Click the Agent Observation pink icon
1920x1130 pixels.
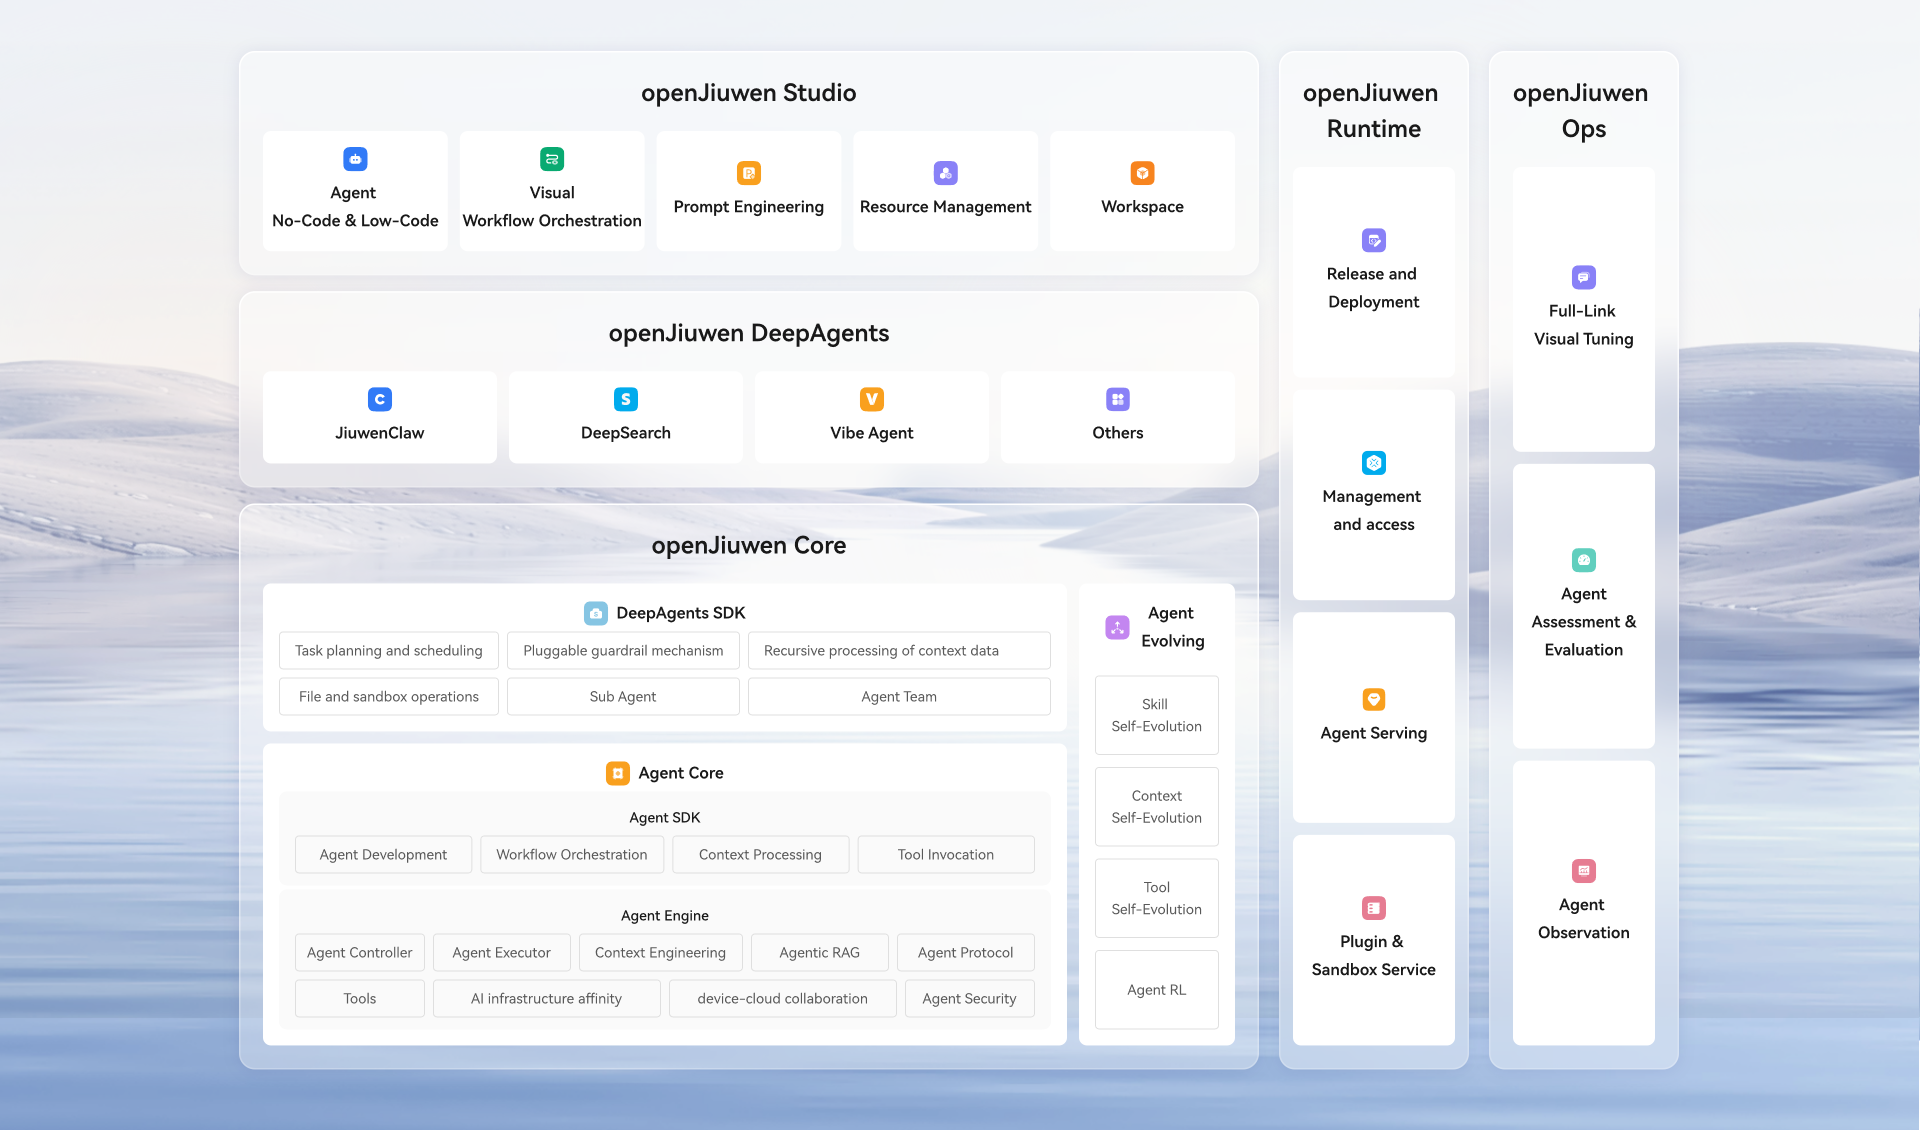coord(1584,871)
